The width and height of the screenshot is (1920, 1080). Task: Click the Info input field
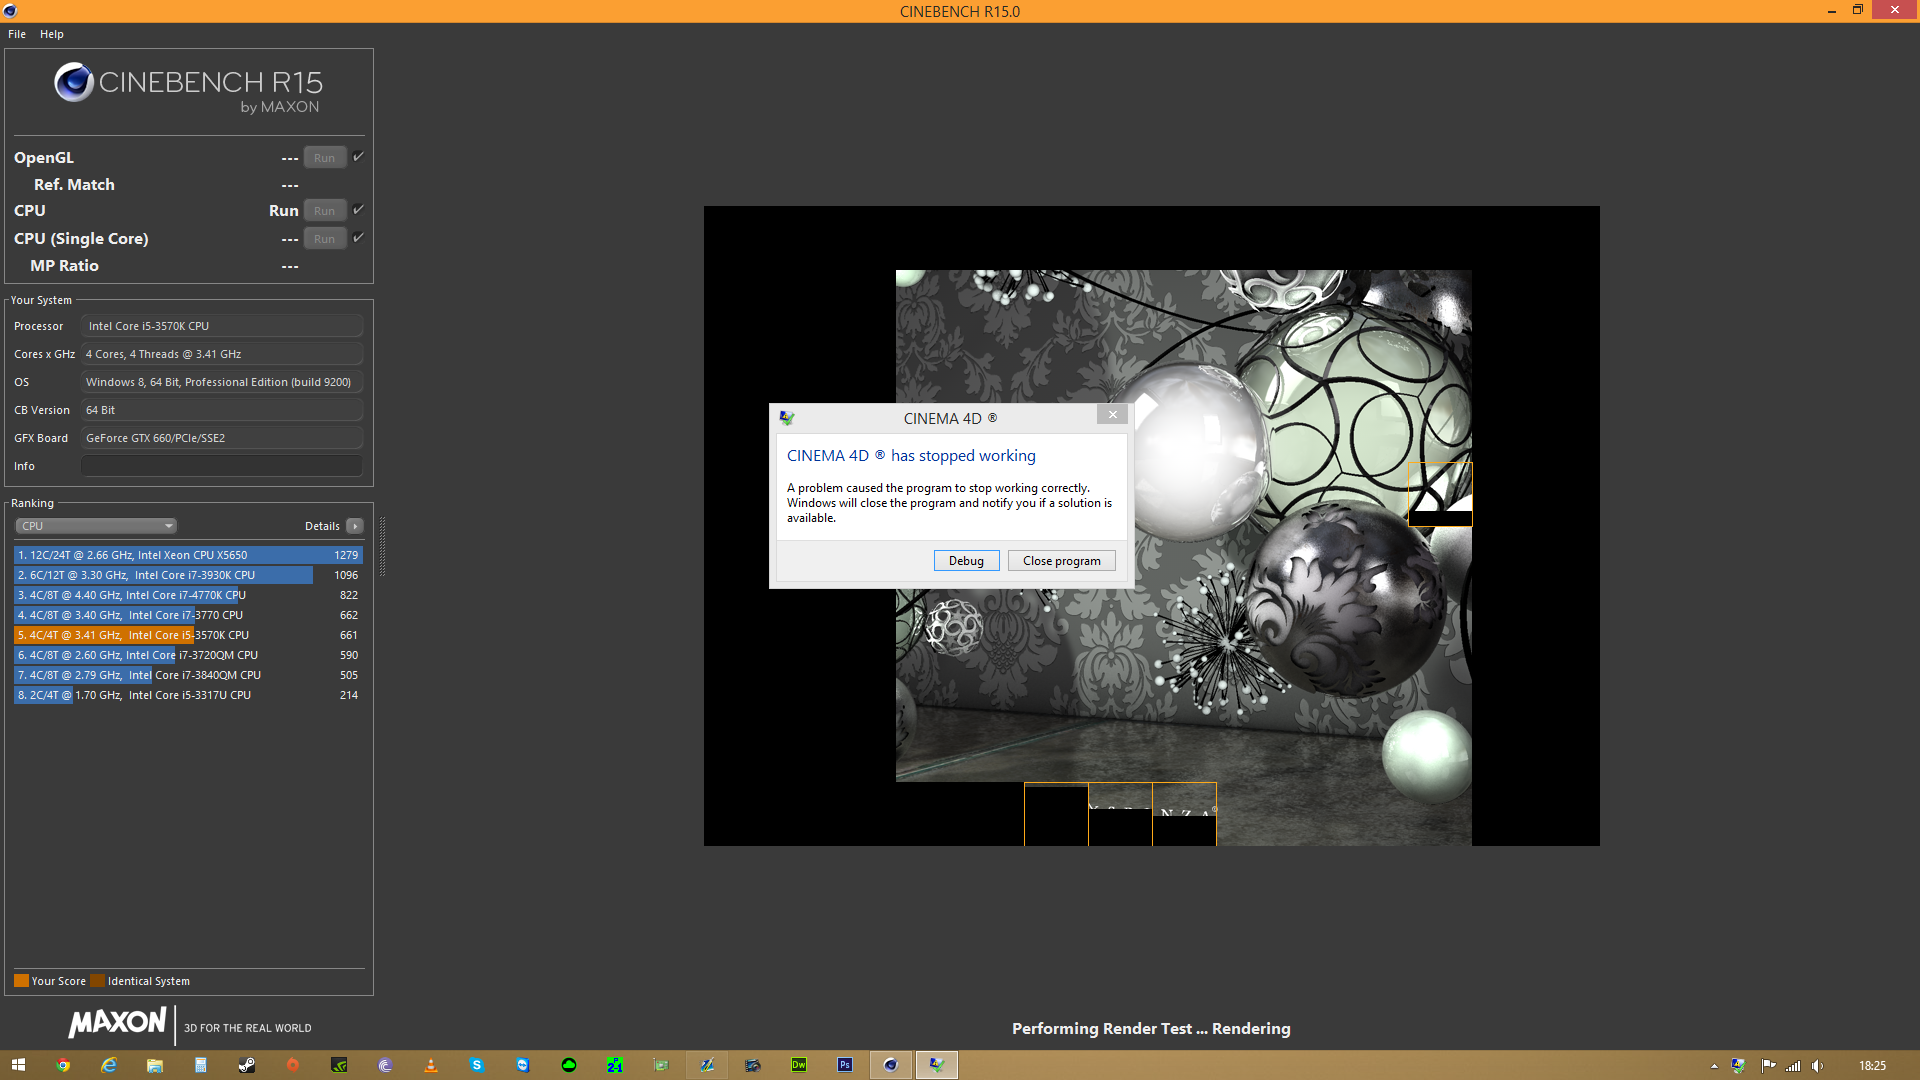click(x=222, y=466)
